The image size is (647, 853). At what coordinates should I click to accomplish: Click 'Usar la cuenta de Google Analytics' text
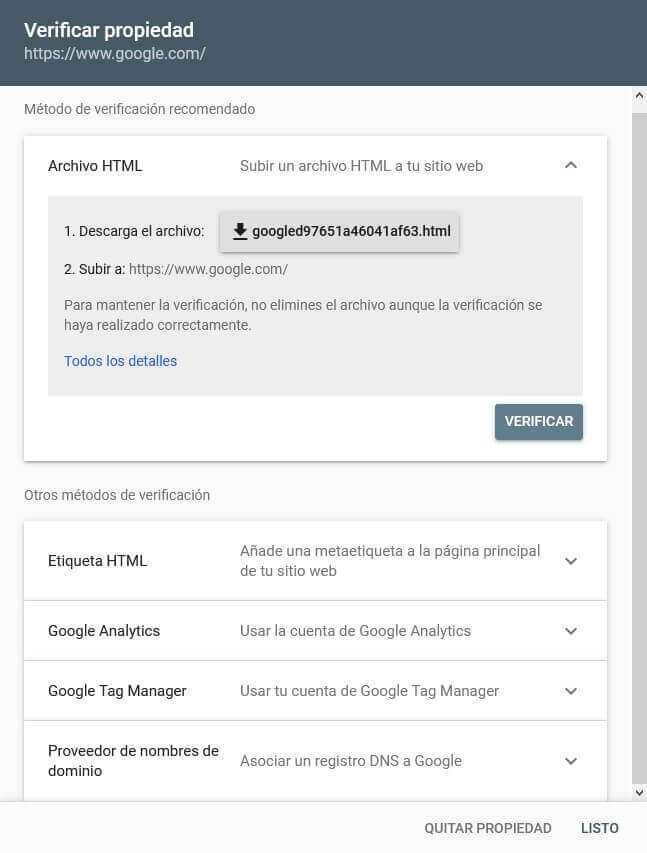tap(355, 631)
